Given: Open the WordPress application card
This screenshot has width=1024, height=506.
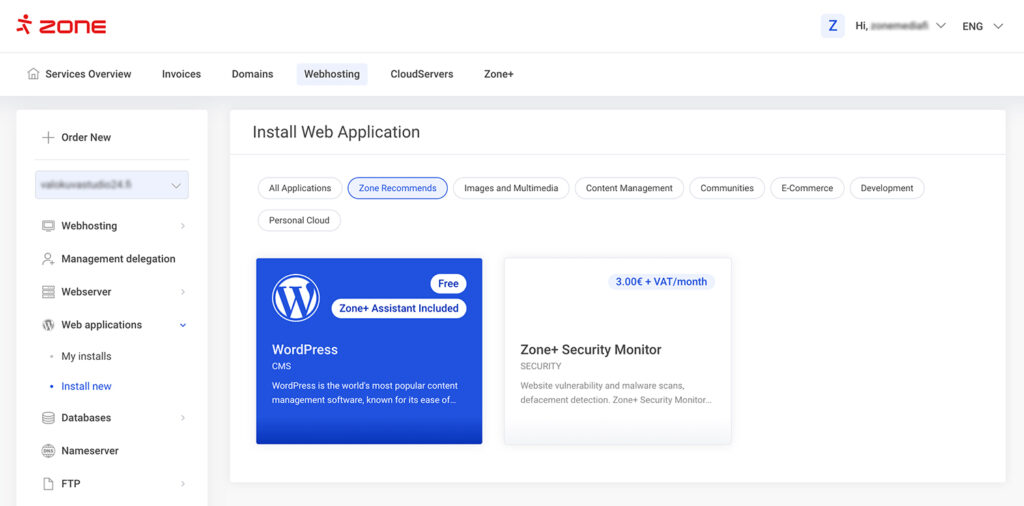Looking at the screenshot, I should tap(369, 351).
